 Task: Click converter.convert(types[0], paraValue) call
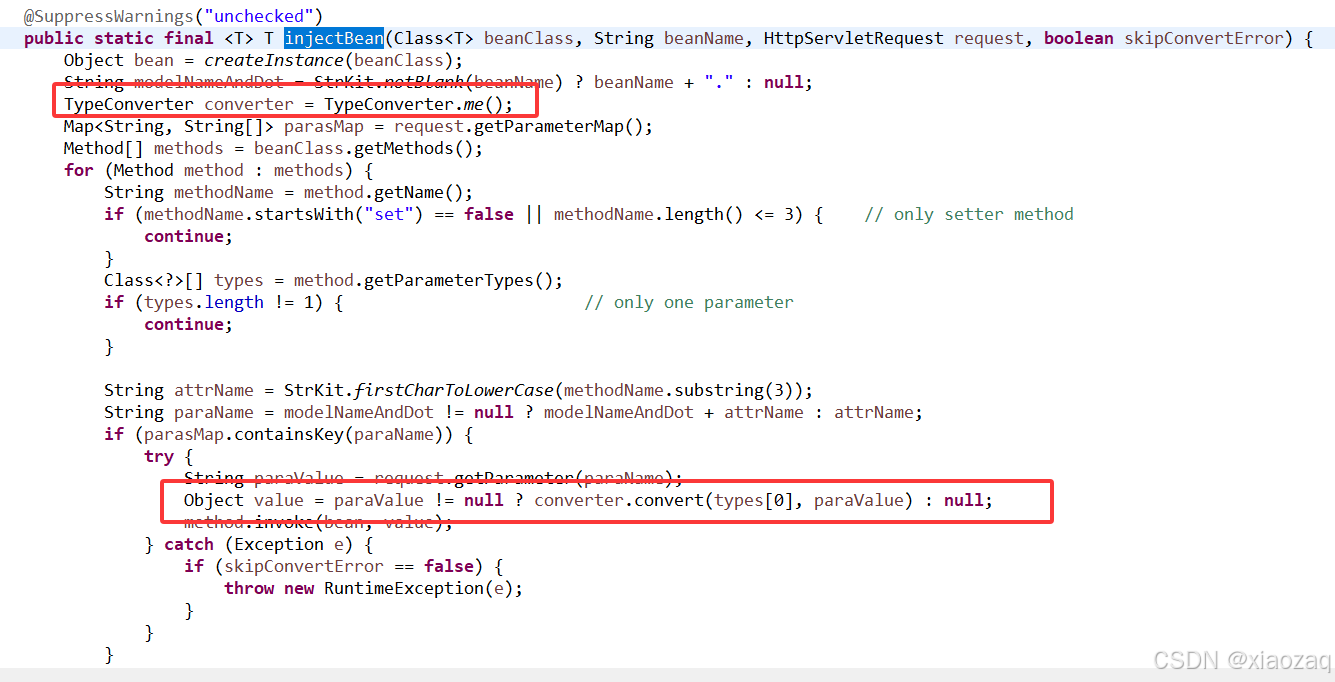723,500
